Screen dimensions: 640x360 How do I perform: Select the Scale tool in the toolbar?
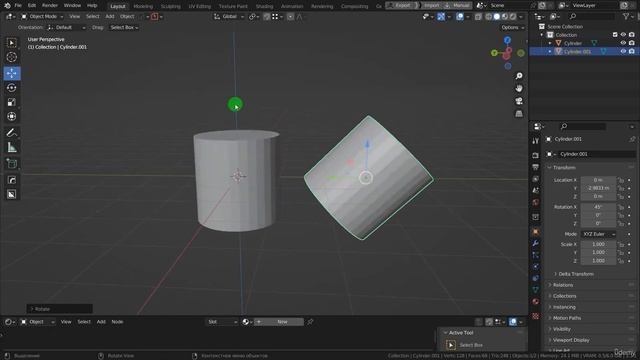coord(11,102)
